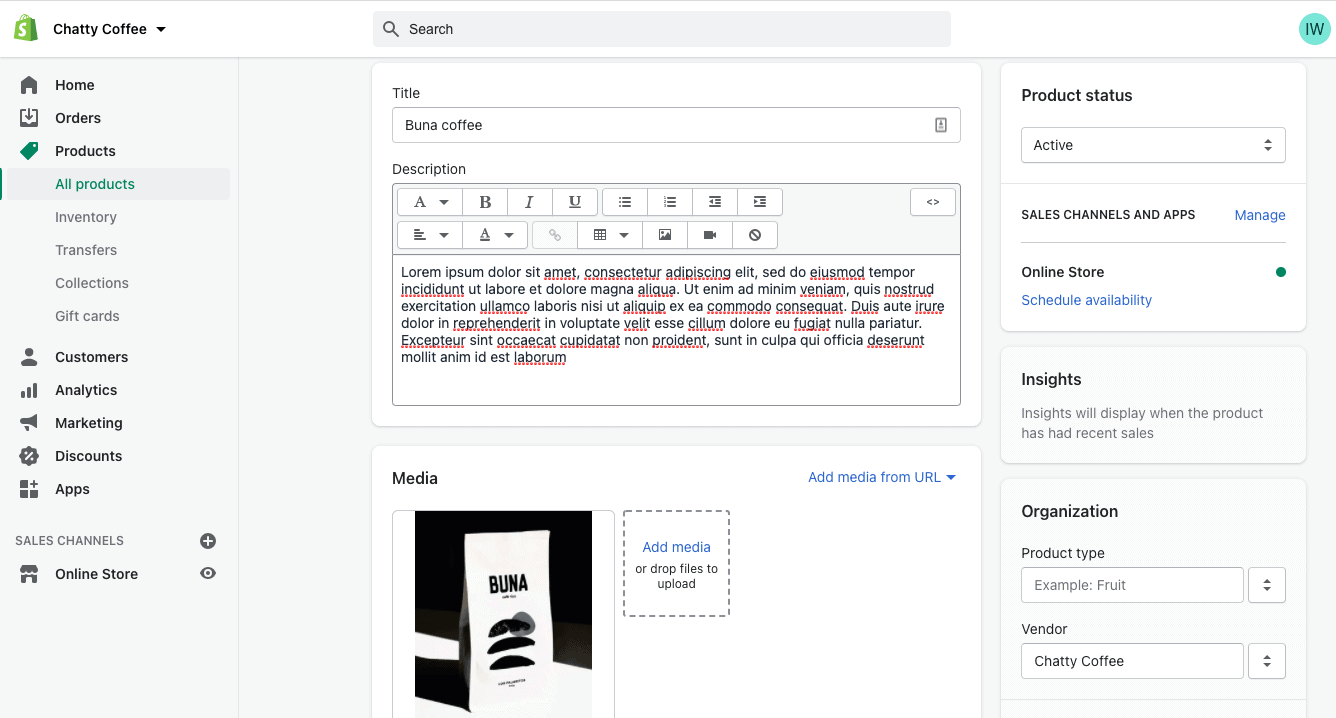This screenshot has height=718, width=1336.
Task: Click the Product status heading
Action: [1077, 96]
